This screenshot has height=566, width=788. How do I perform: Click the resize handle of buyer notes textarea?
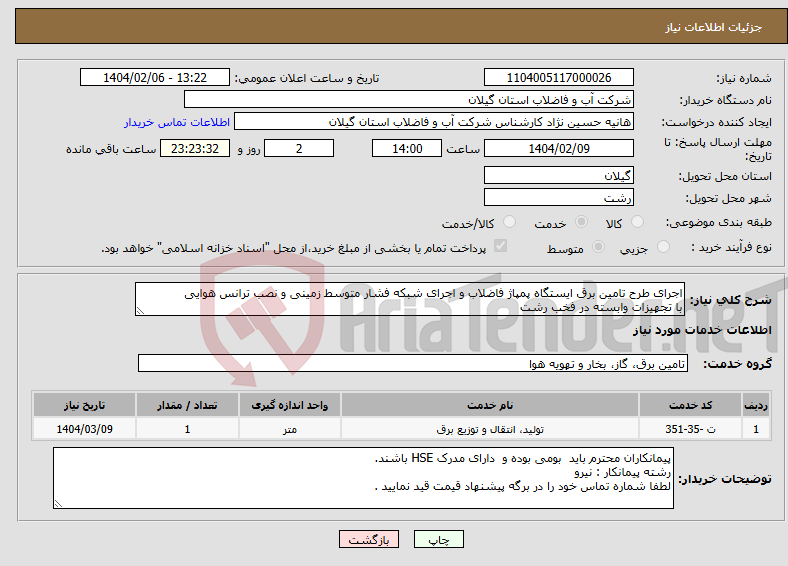(58, 504)
